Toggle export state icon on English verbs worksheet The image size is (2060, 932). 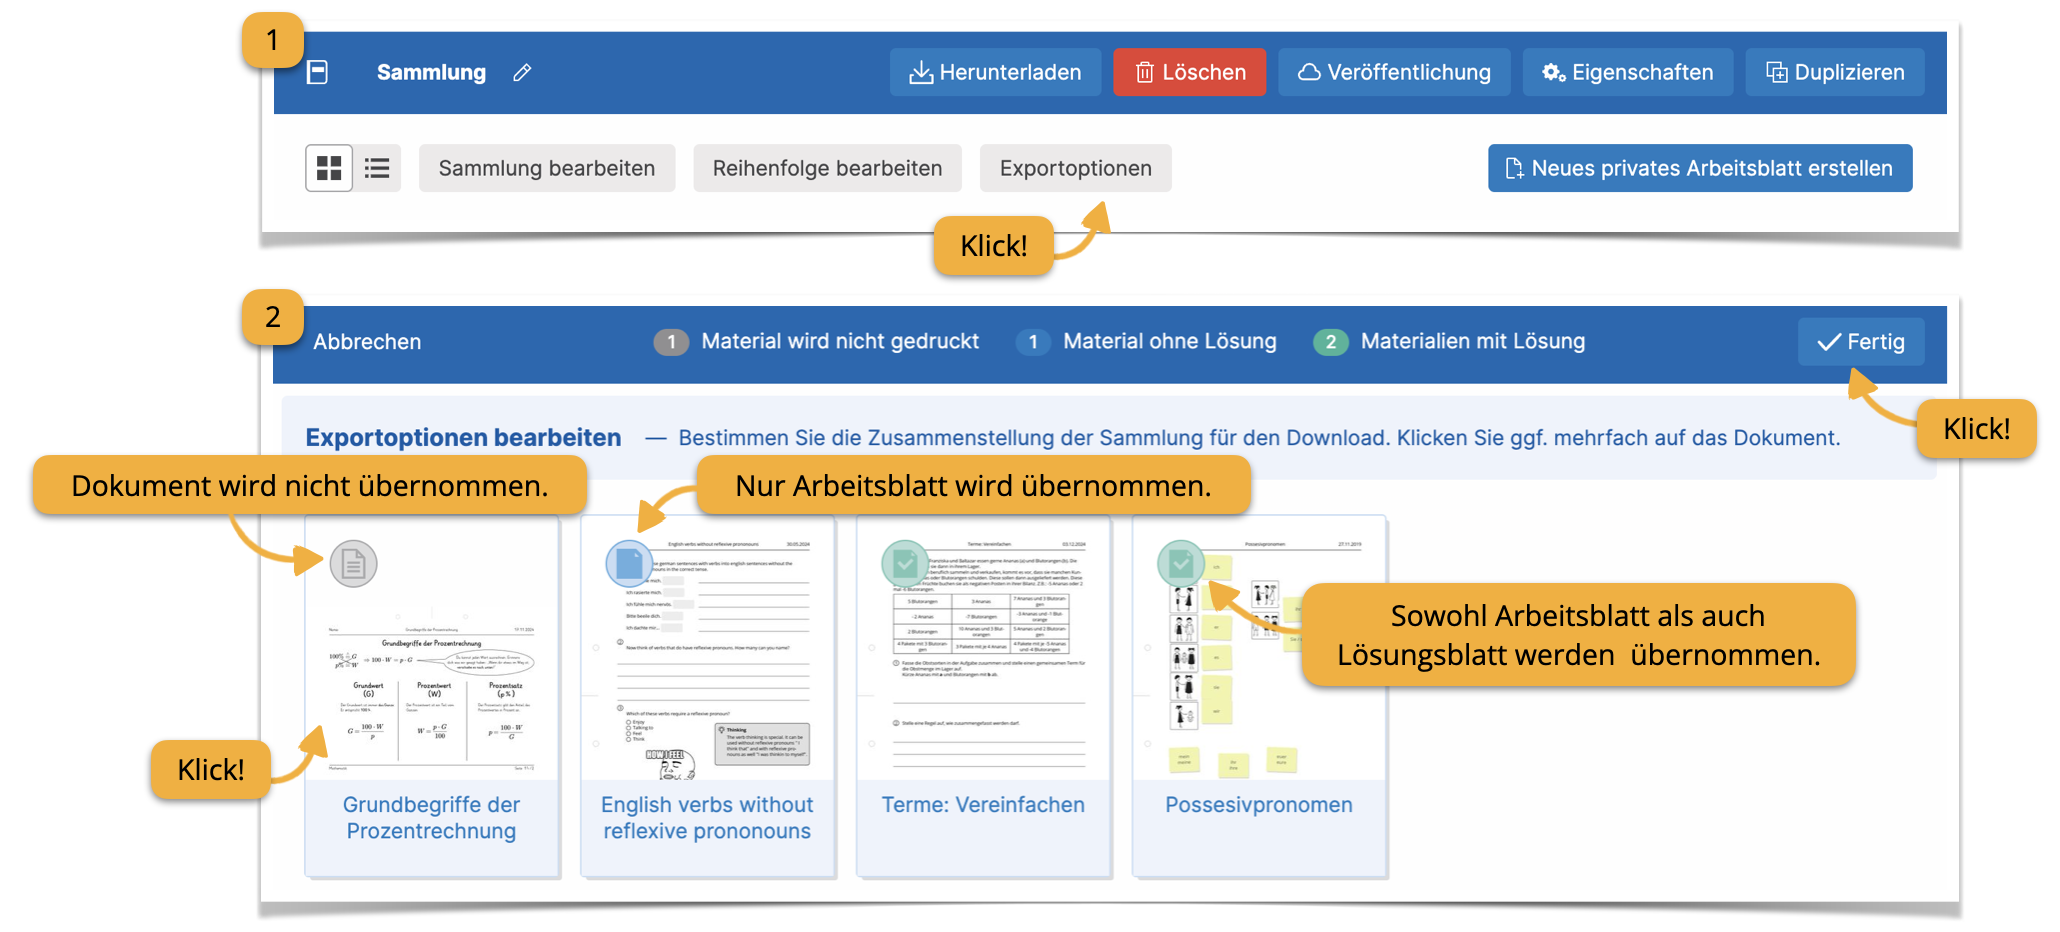click(629, 564)
